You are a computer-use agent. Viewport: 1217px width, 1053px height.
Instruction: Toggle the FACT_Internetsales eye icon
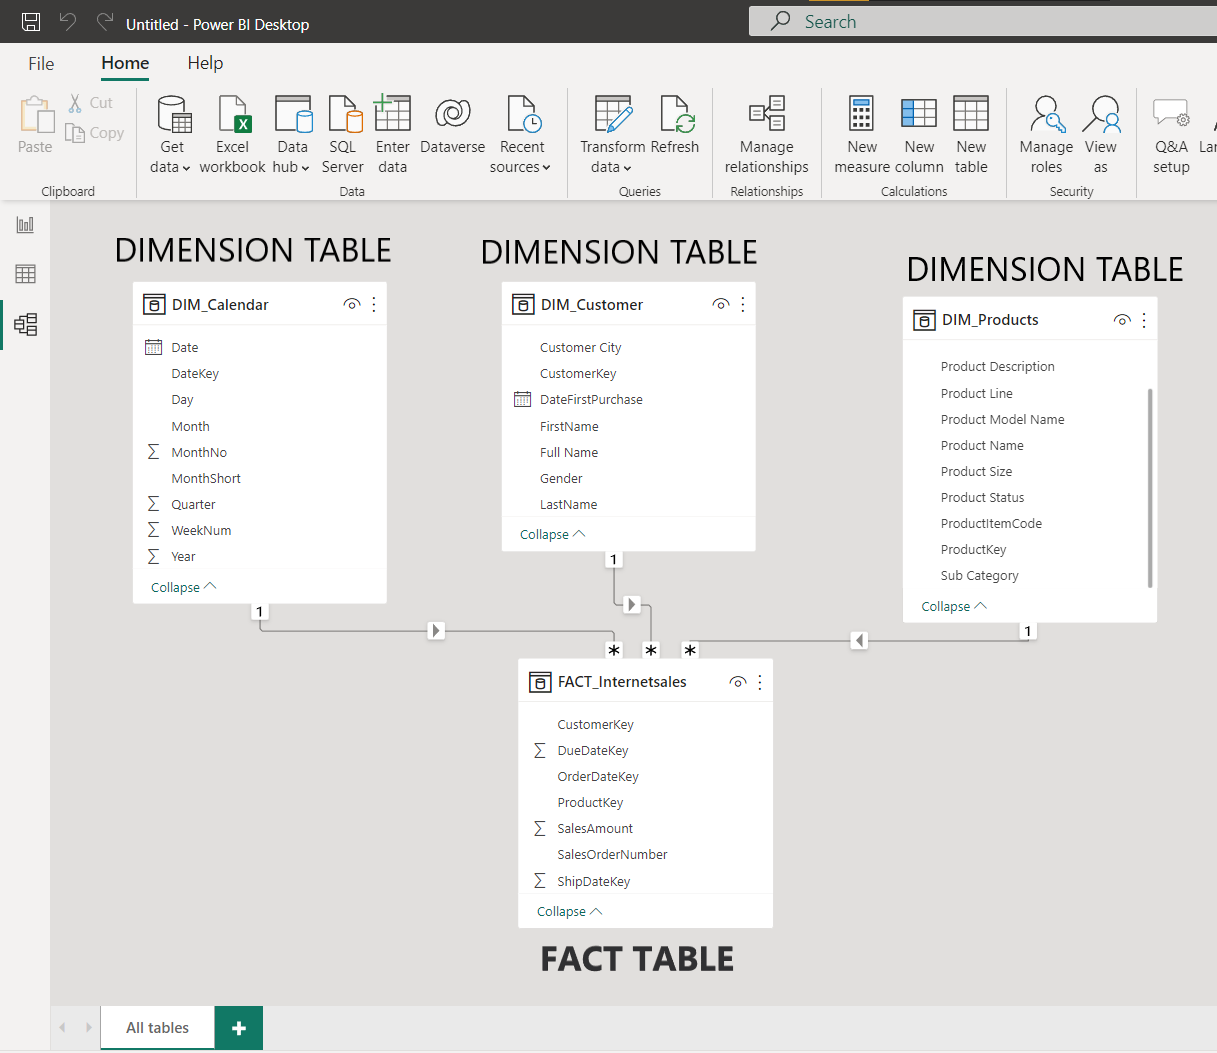coord(737,681)
